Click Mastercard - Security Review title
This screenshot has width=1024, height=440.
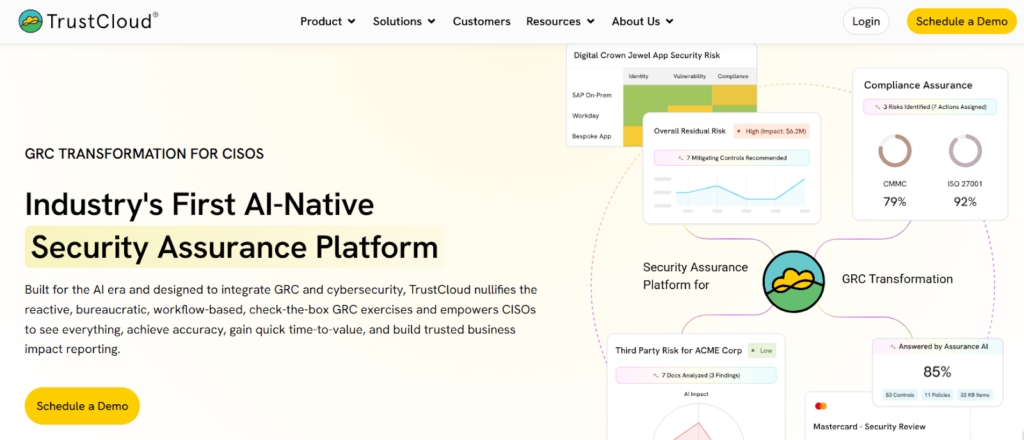[x=869, y=427]
